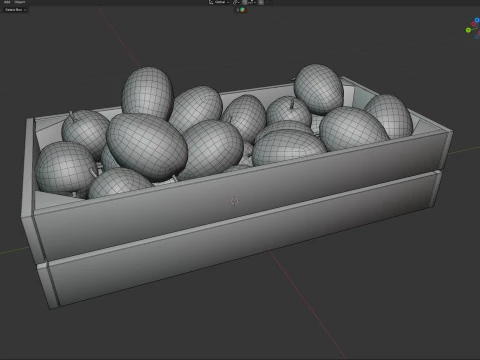Select the tall egg-shaped fruit at back left

tap(147, 92)
